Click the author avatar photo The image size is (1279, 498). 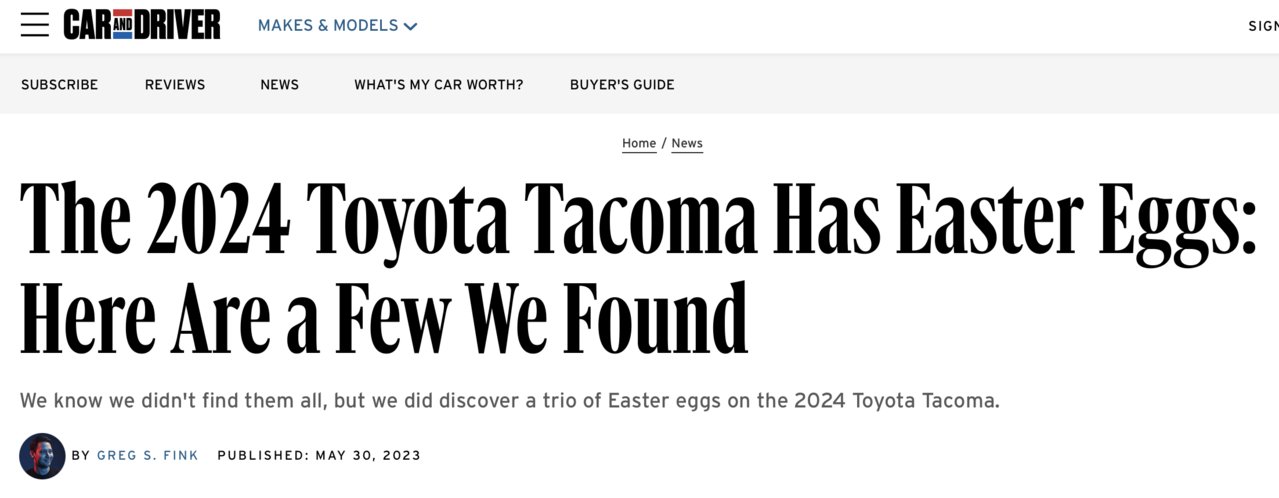[42, 456]
